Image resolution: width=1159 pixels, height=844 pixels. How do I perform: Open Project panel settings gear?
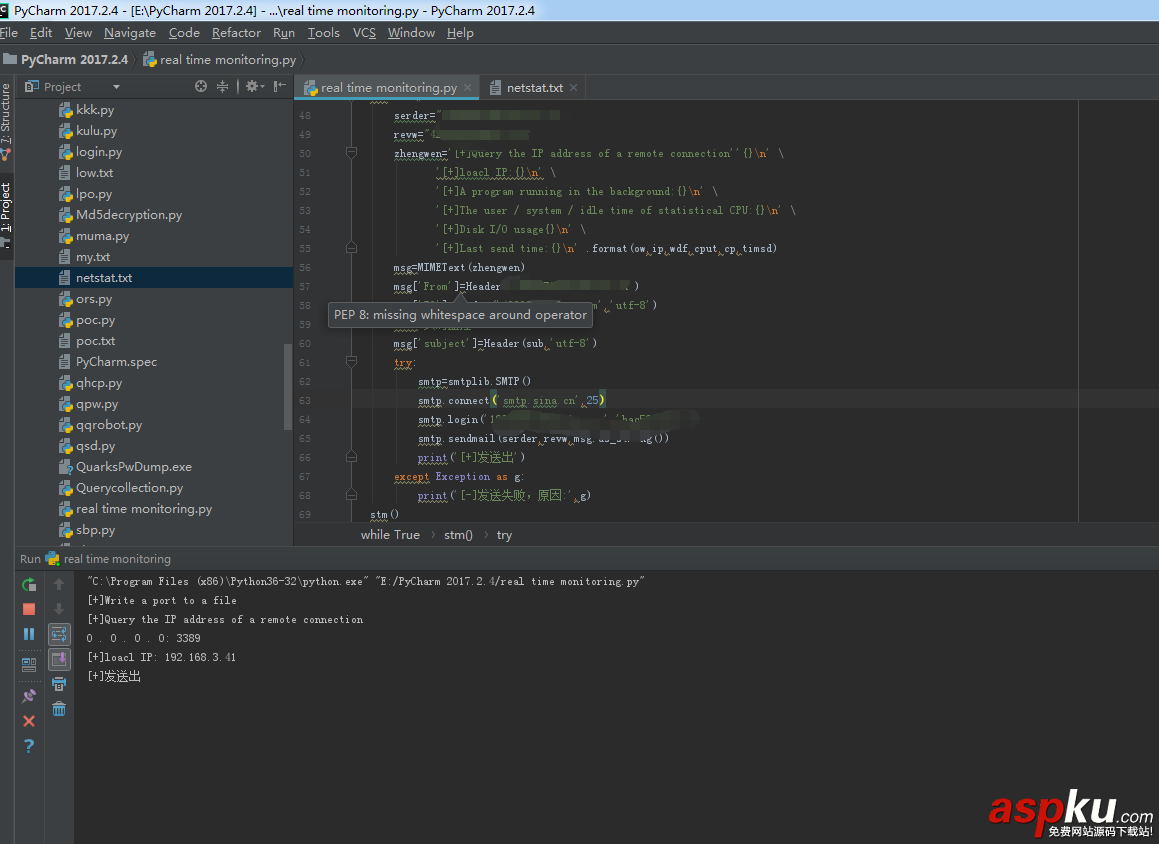point(254,86)
